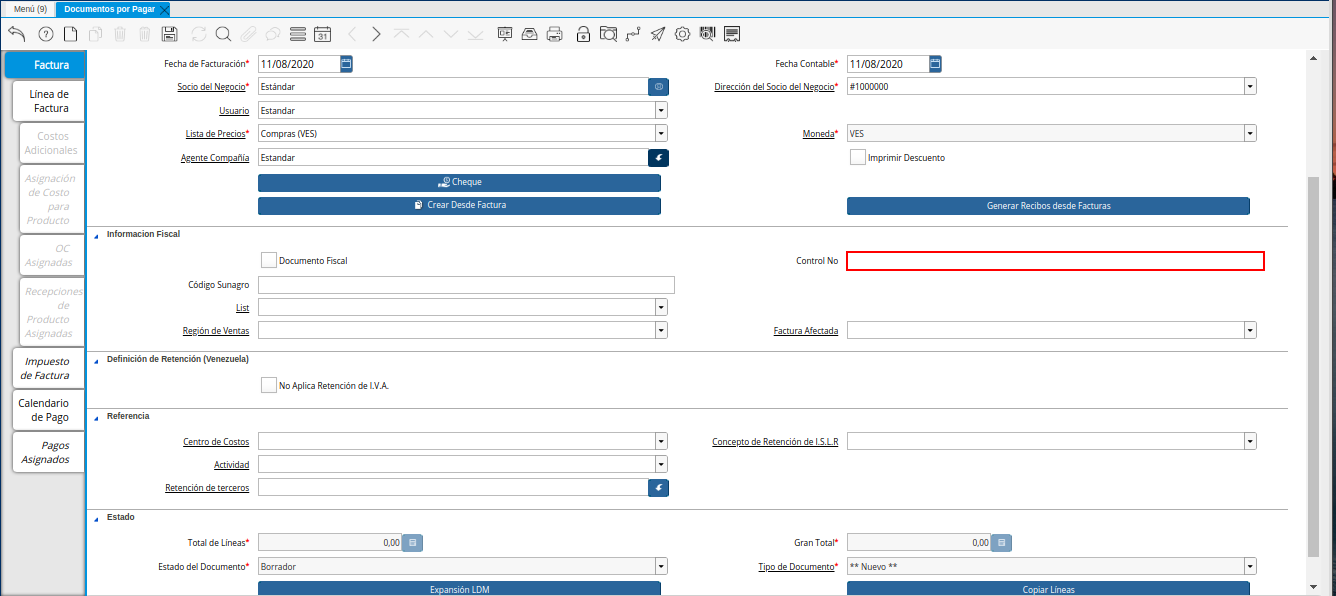Image resolution: width=1336 pixels, height=596 pixels.
Task: Collapse the Estado section
Action: click(x=97, y=518)
